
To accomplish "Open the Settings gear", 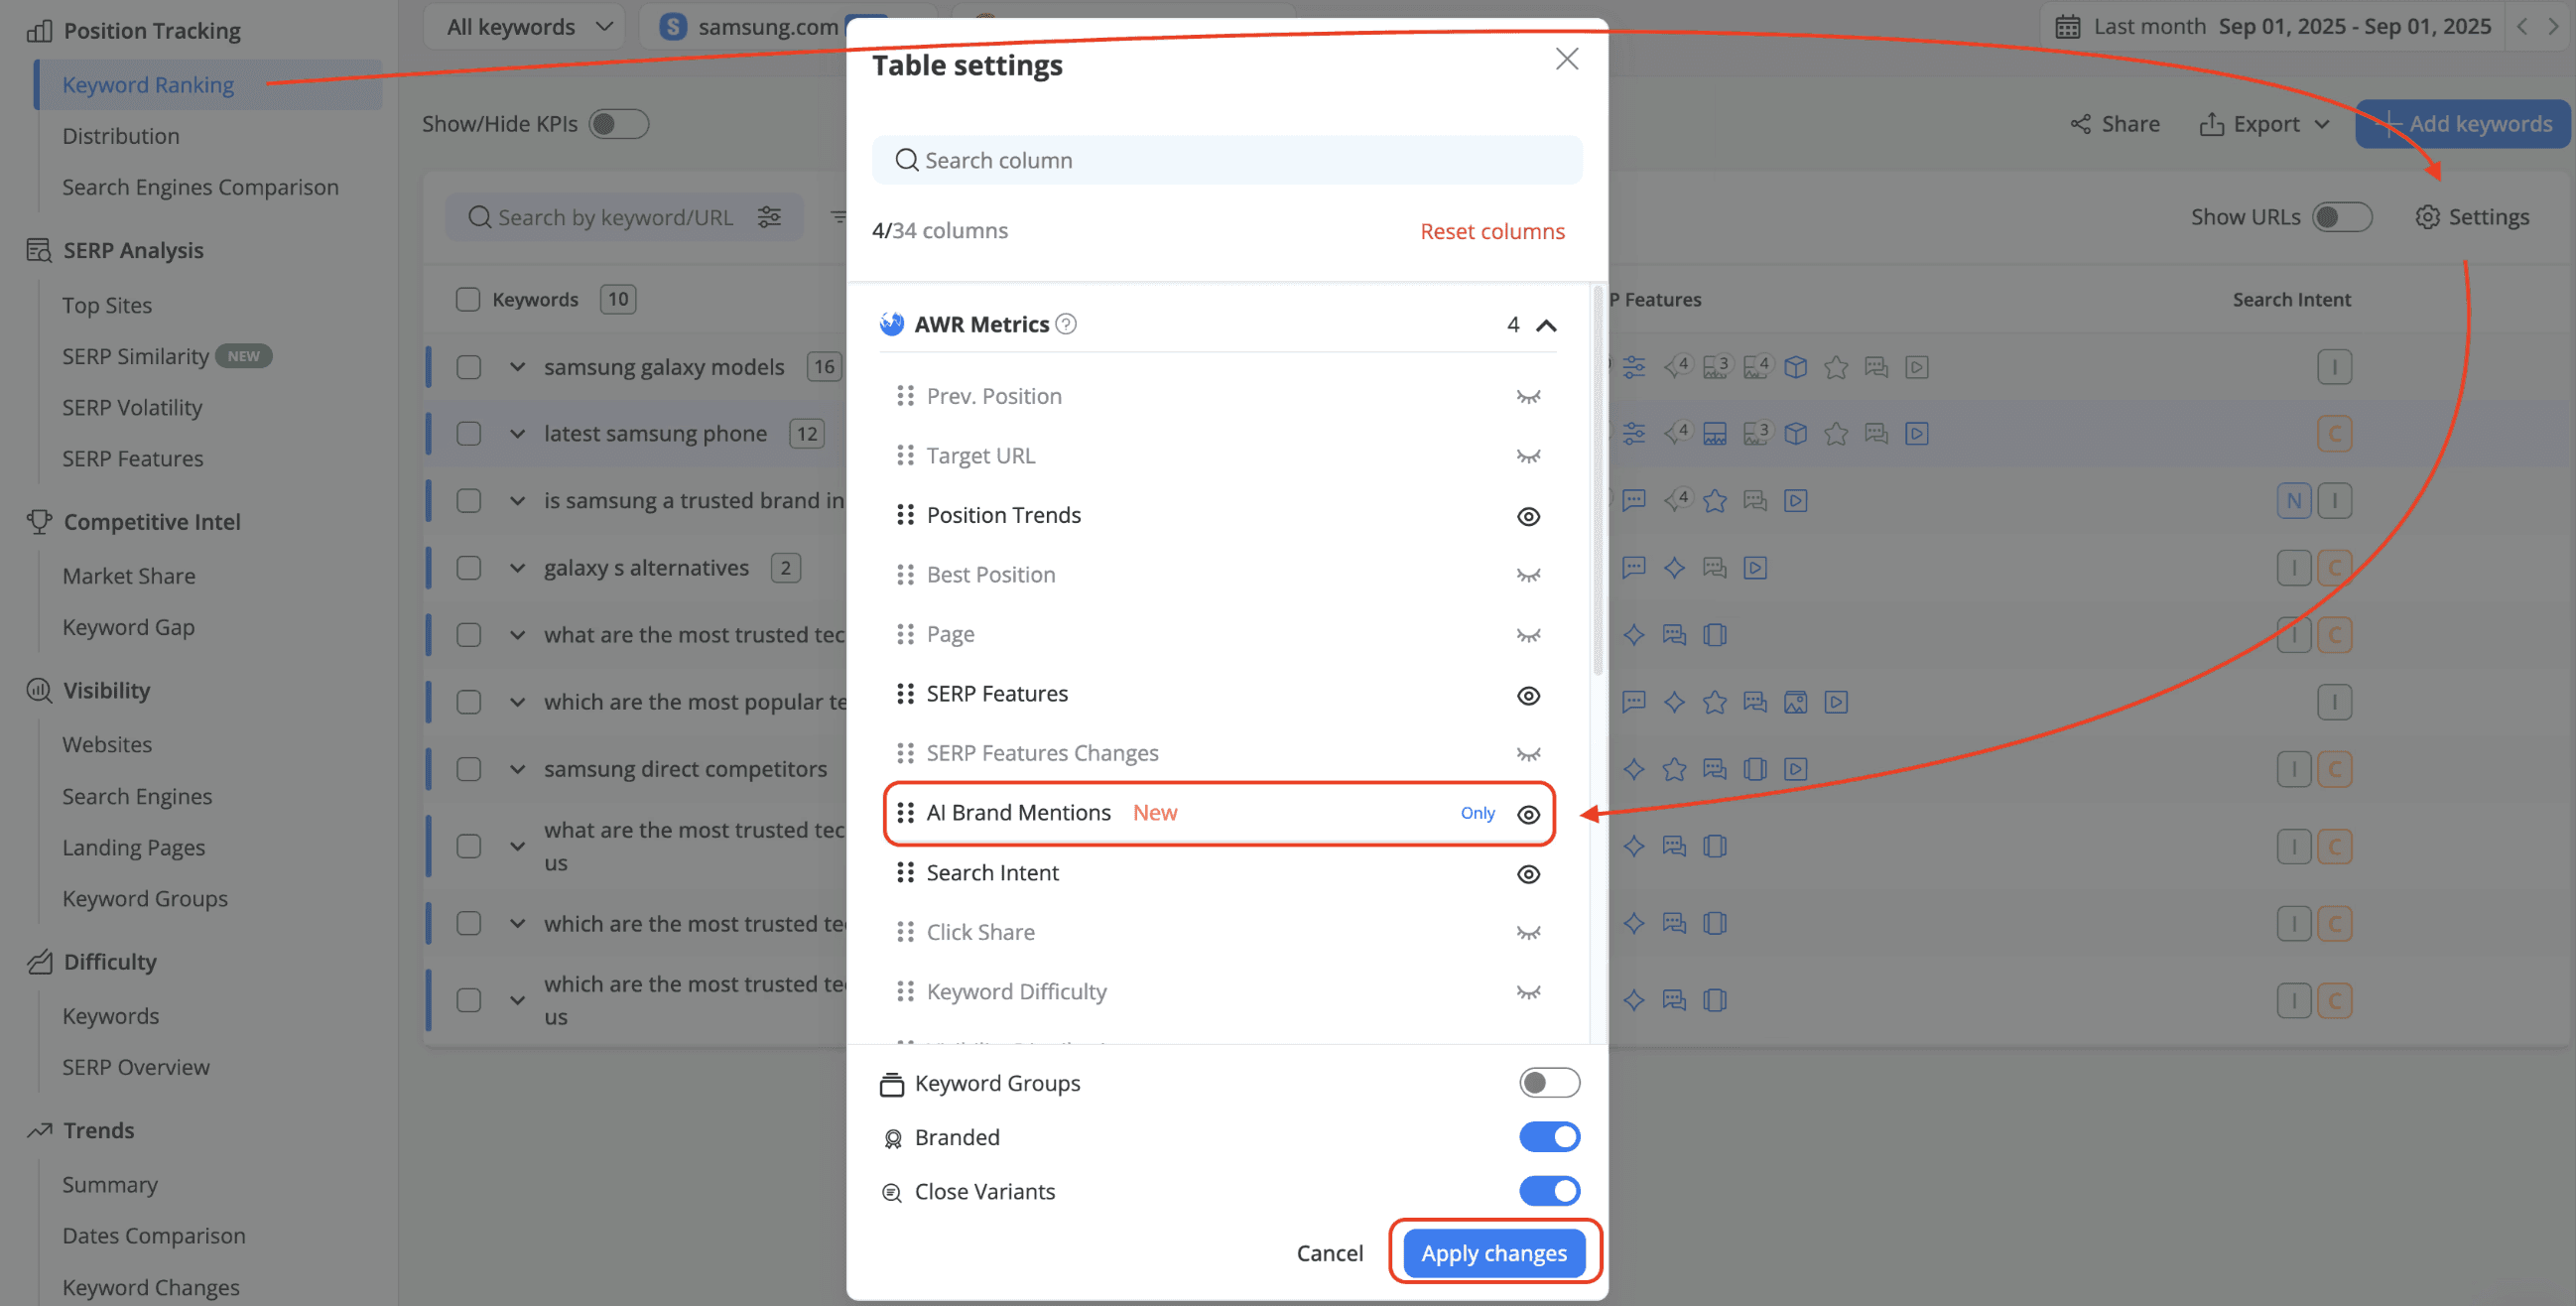I will pyautogui.click(x=2427, y=217).
